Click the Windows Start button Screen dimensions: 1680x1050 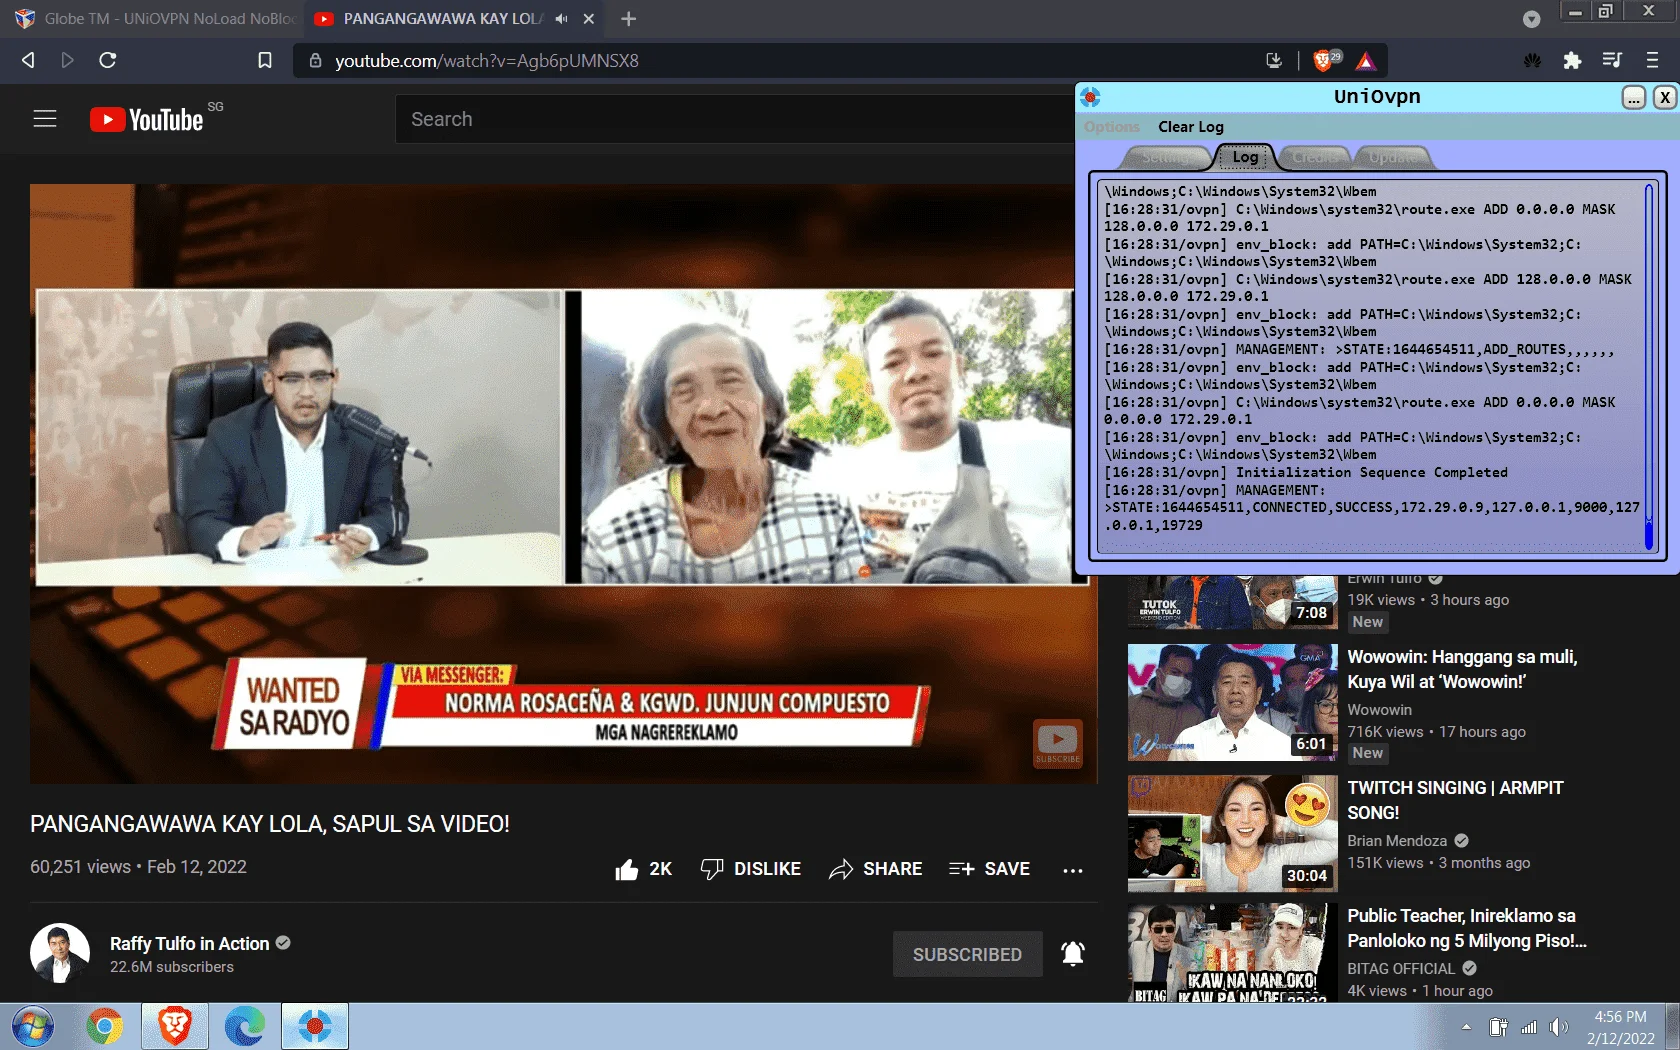click(33, 1026)
